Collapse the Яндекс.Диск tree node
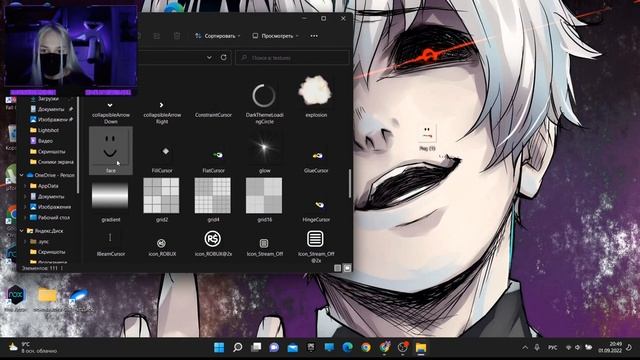Screen dimensions: 640x360 22,231
